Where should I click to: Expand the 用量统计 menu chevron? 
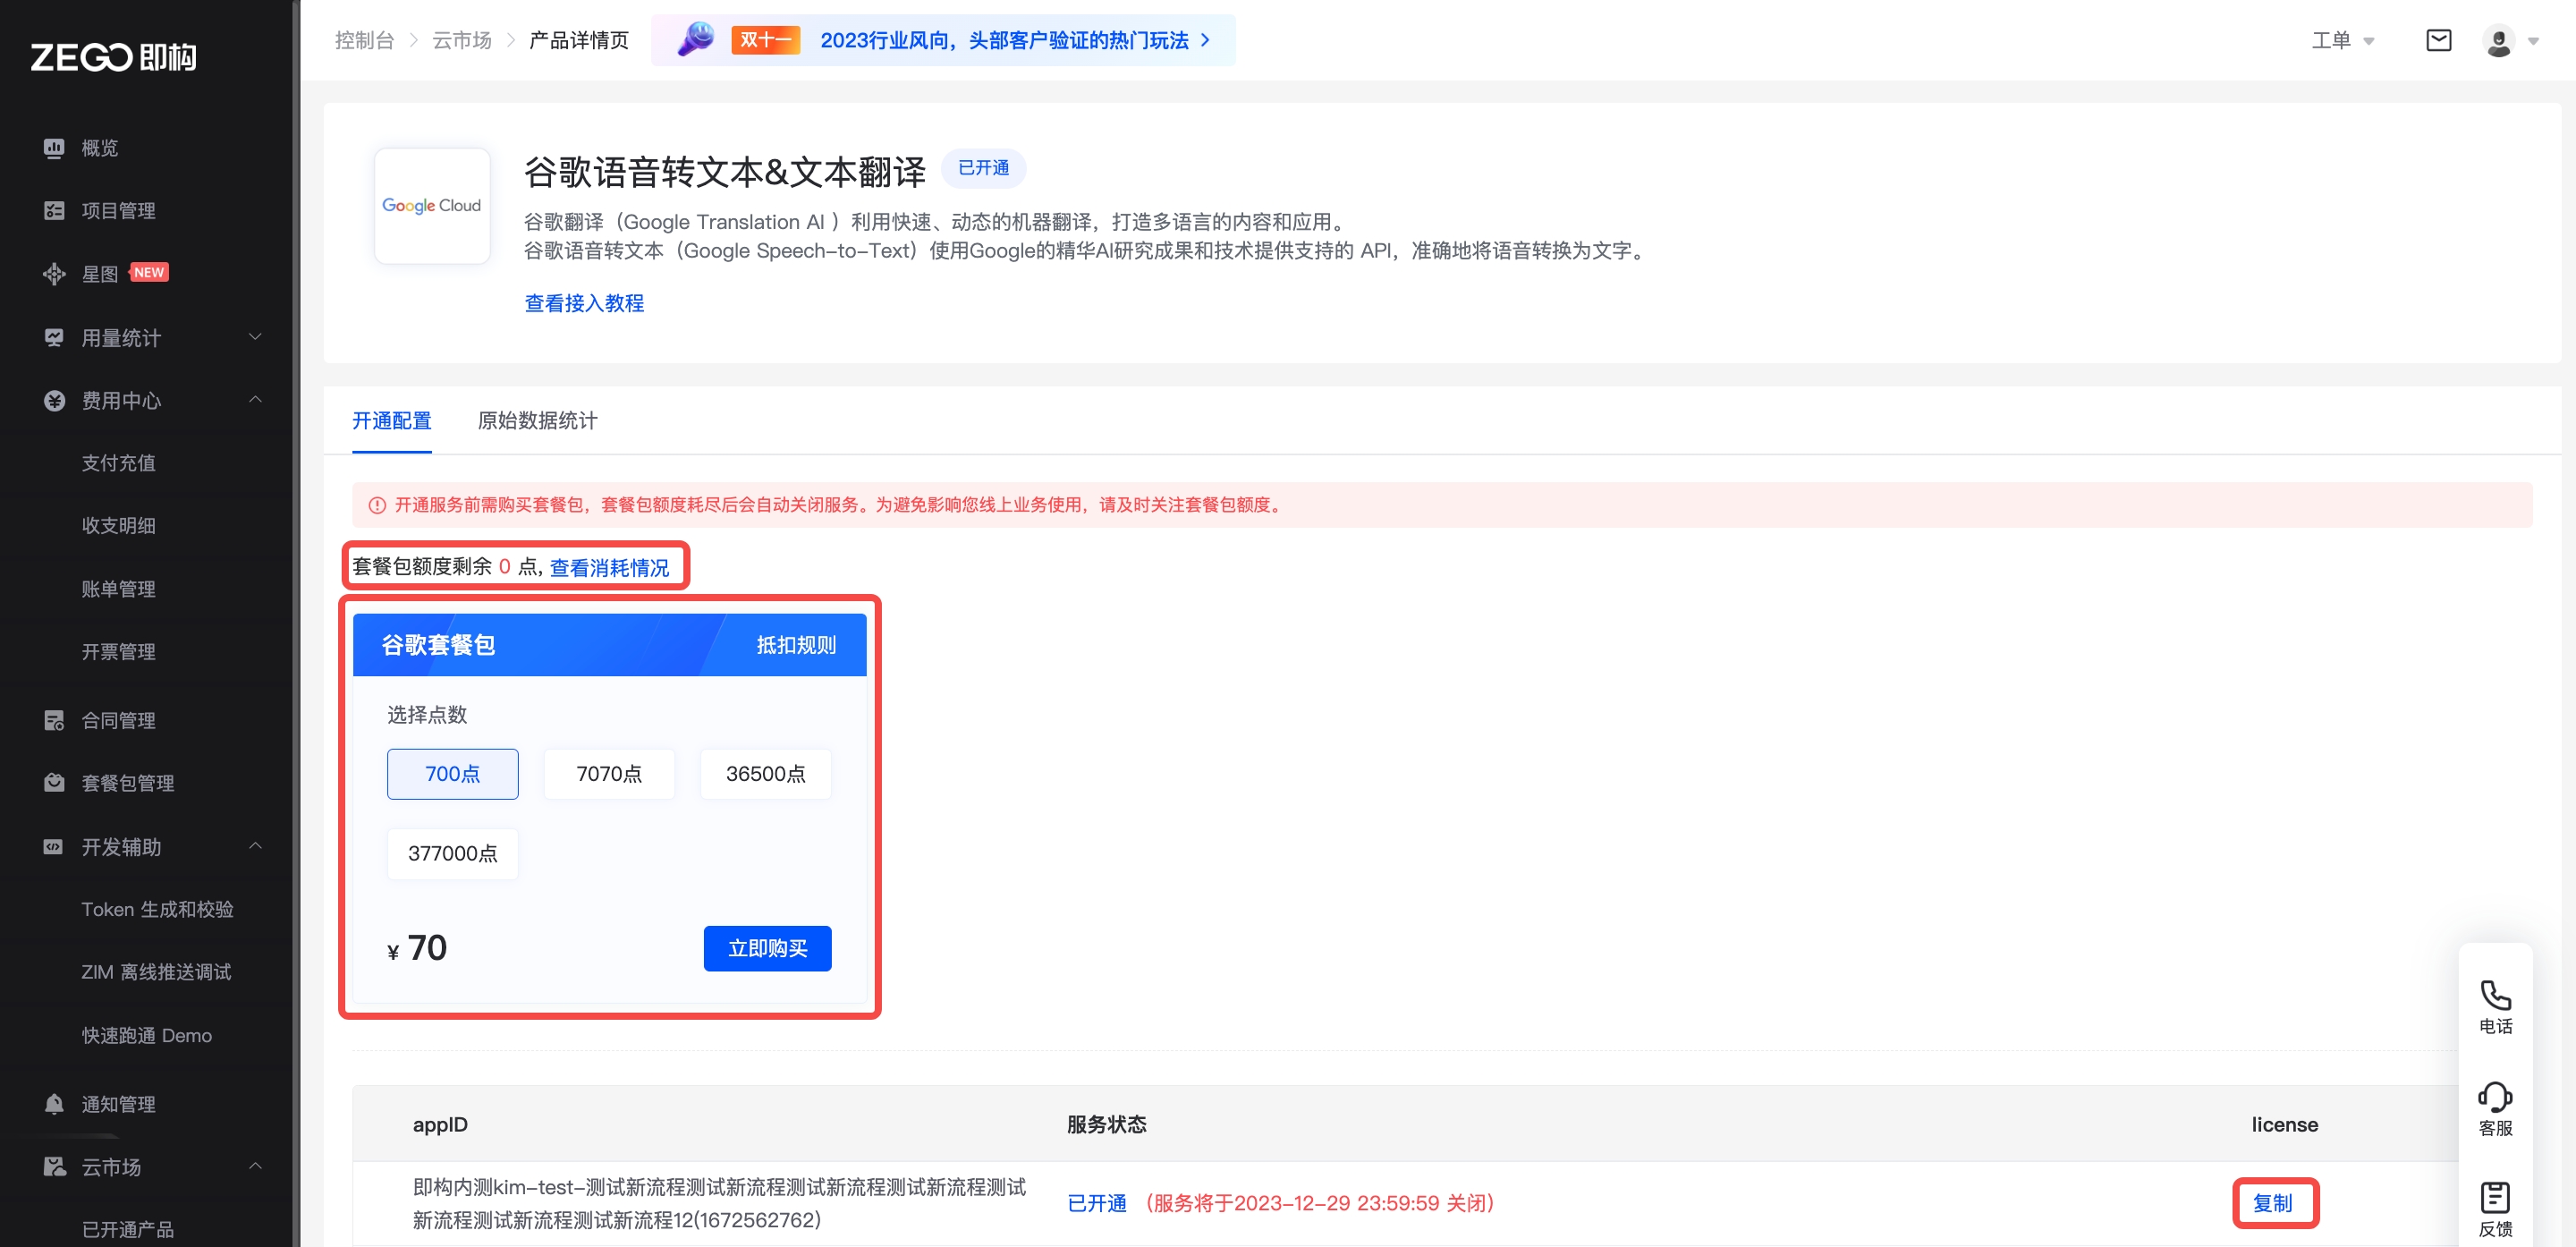click(255, 337)
